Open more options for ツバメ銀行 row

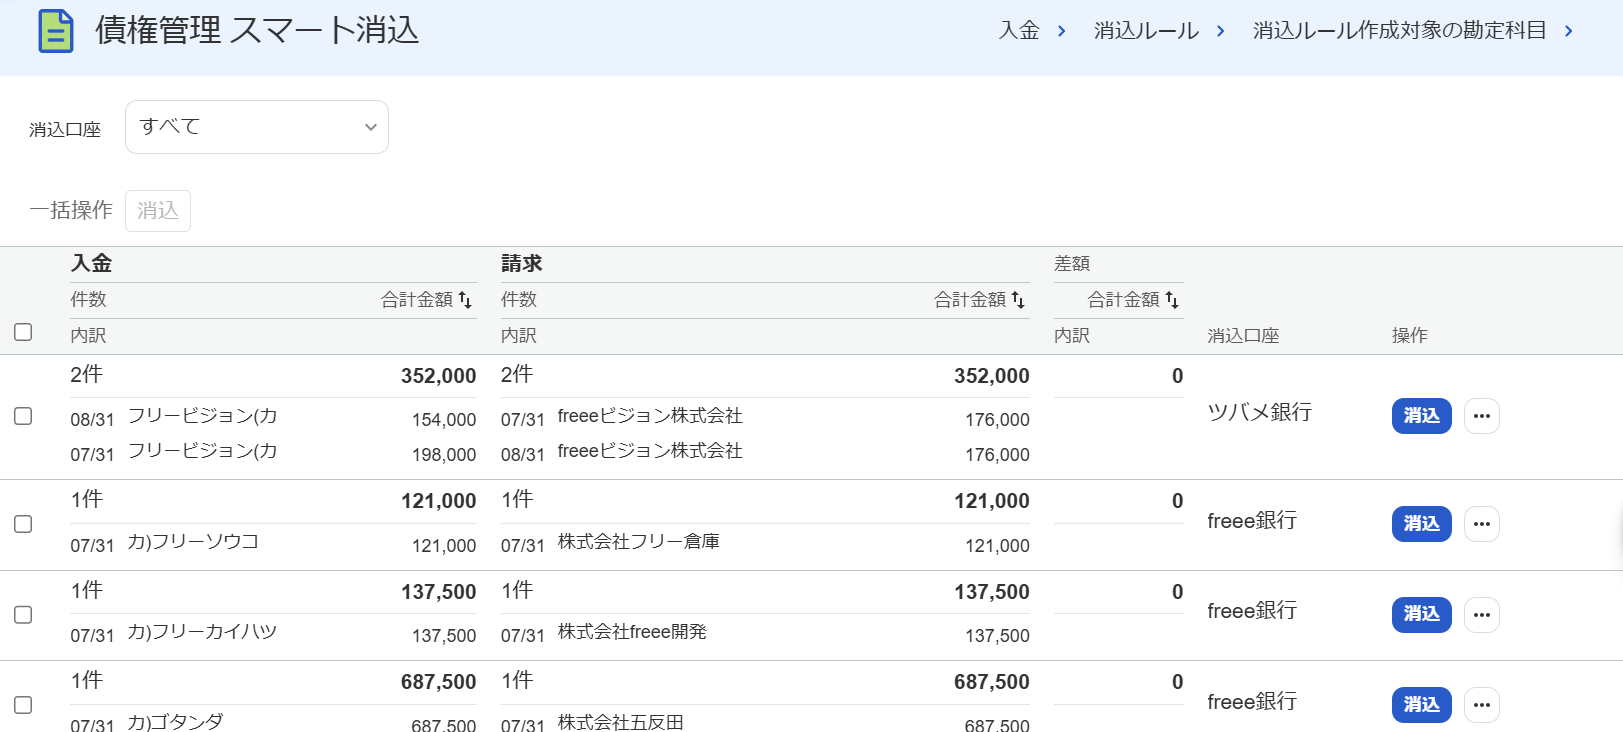1482,416
